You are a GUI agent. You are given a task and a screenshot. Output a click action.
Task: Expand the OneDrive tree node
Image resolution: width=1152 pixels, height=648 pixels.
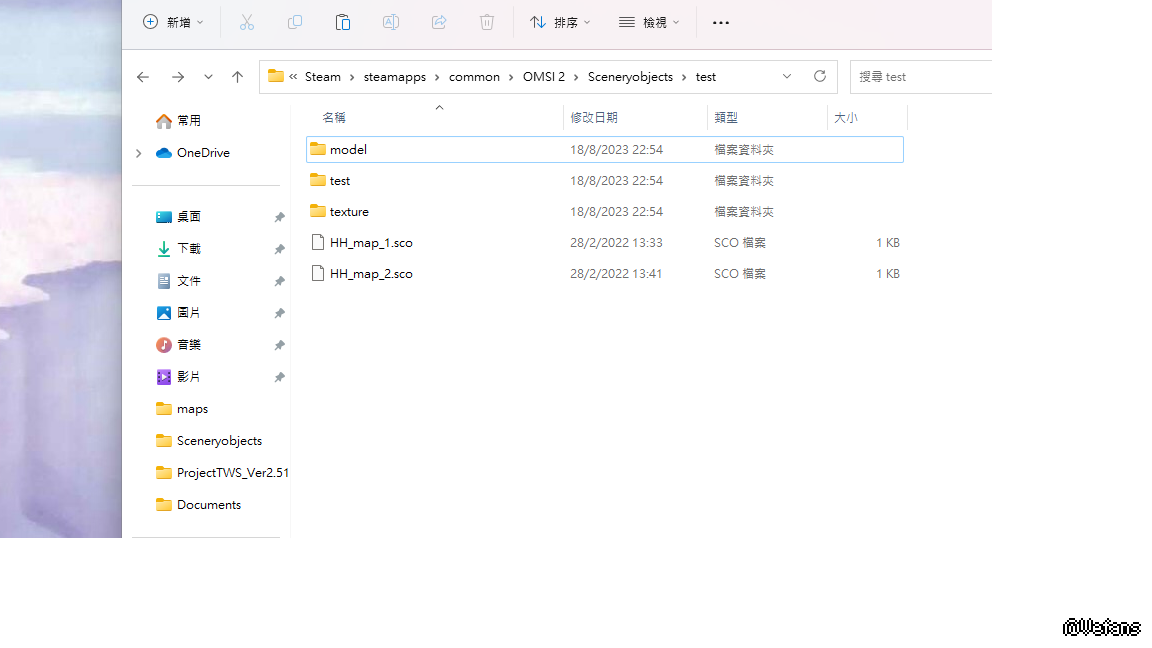pyautogui.click(x=139, y=153)
